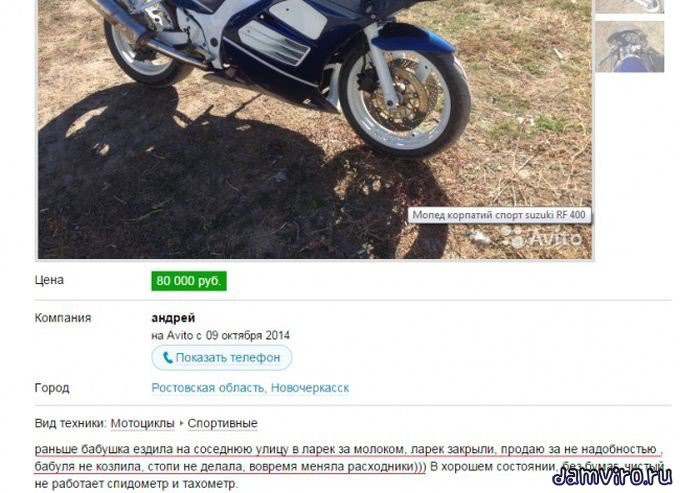The image size is (680, 493).
Task: Click the green 80 000 руб. price badge
Action: tap(189, 281)
